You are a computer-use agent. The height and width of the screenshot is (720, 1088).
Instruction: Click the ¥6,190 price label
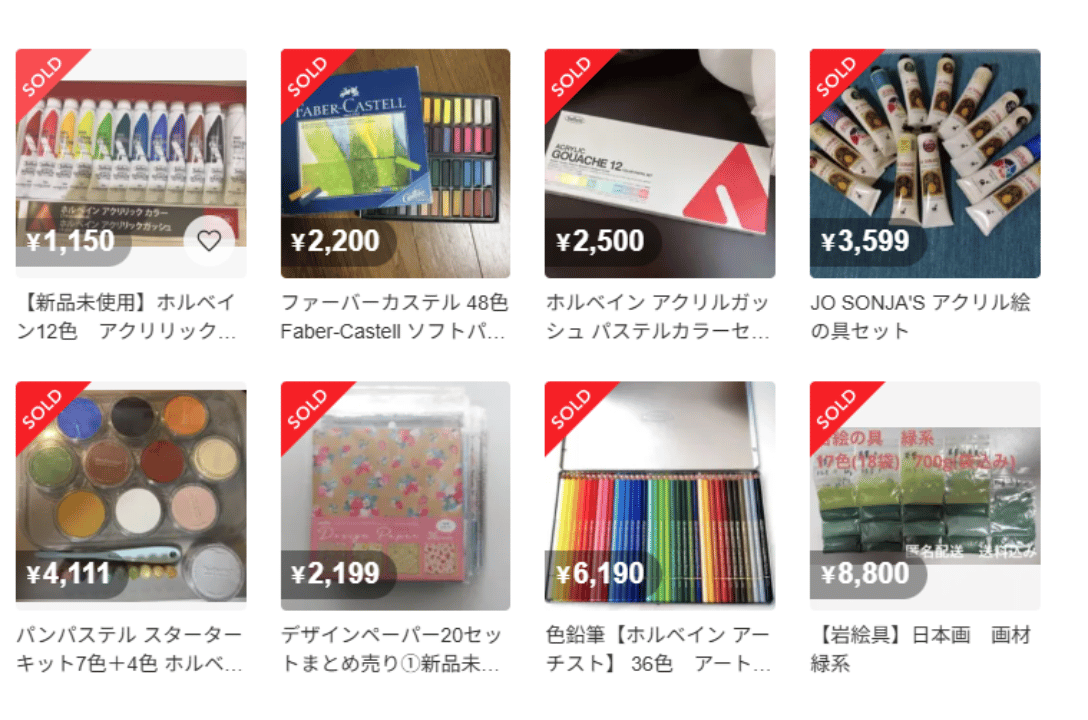point(602,574)
